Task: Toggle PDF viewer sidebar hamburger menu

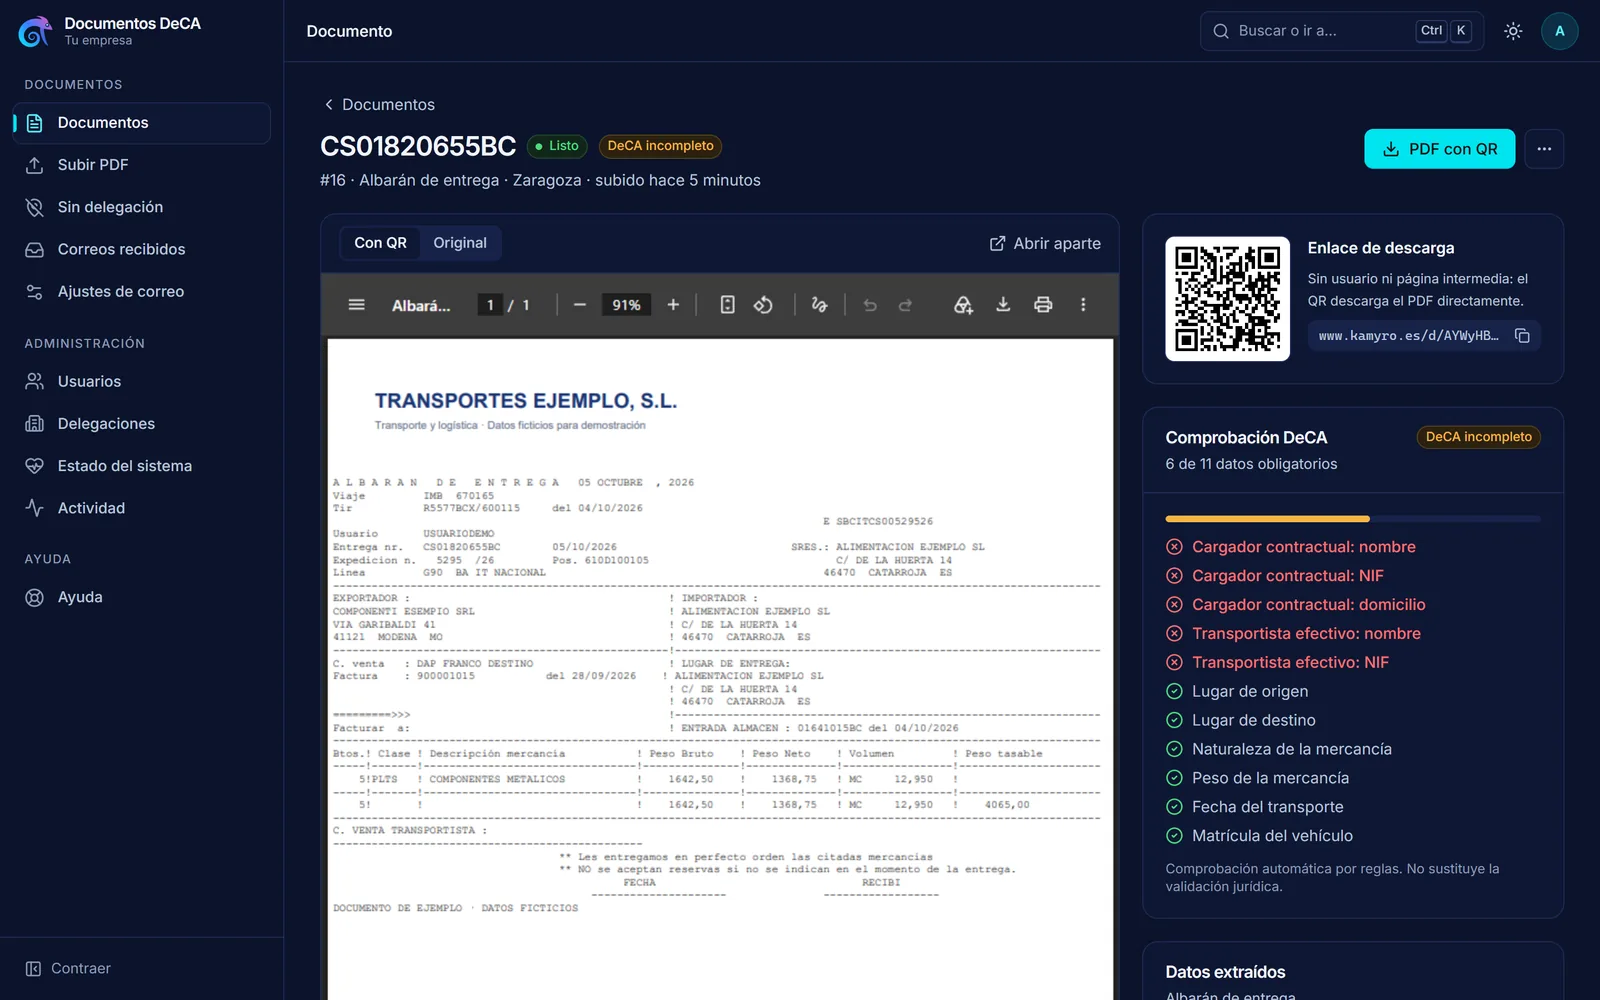Action: coord(356,305)
